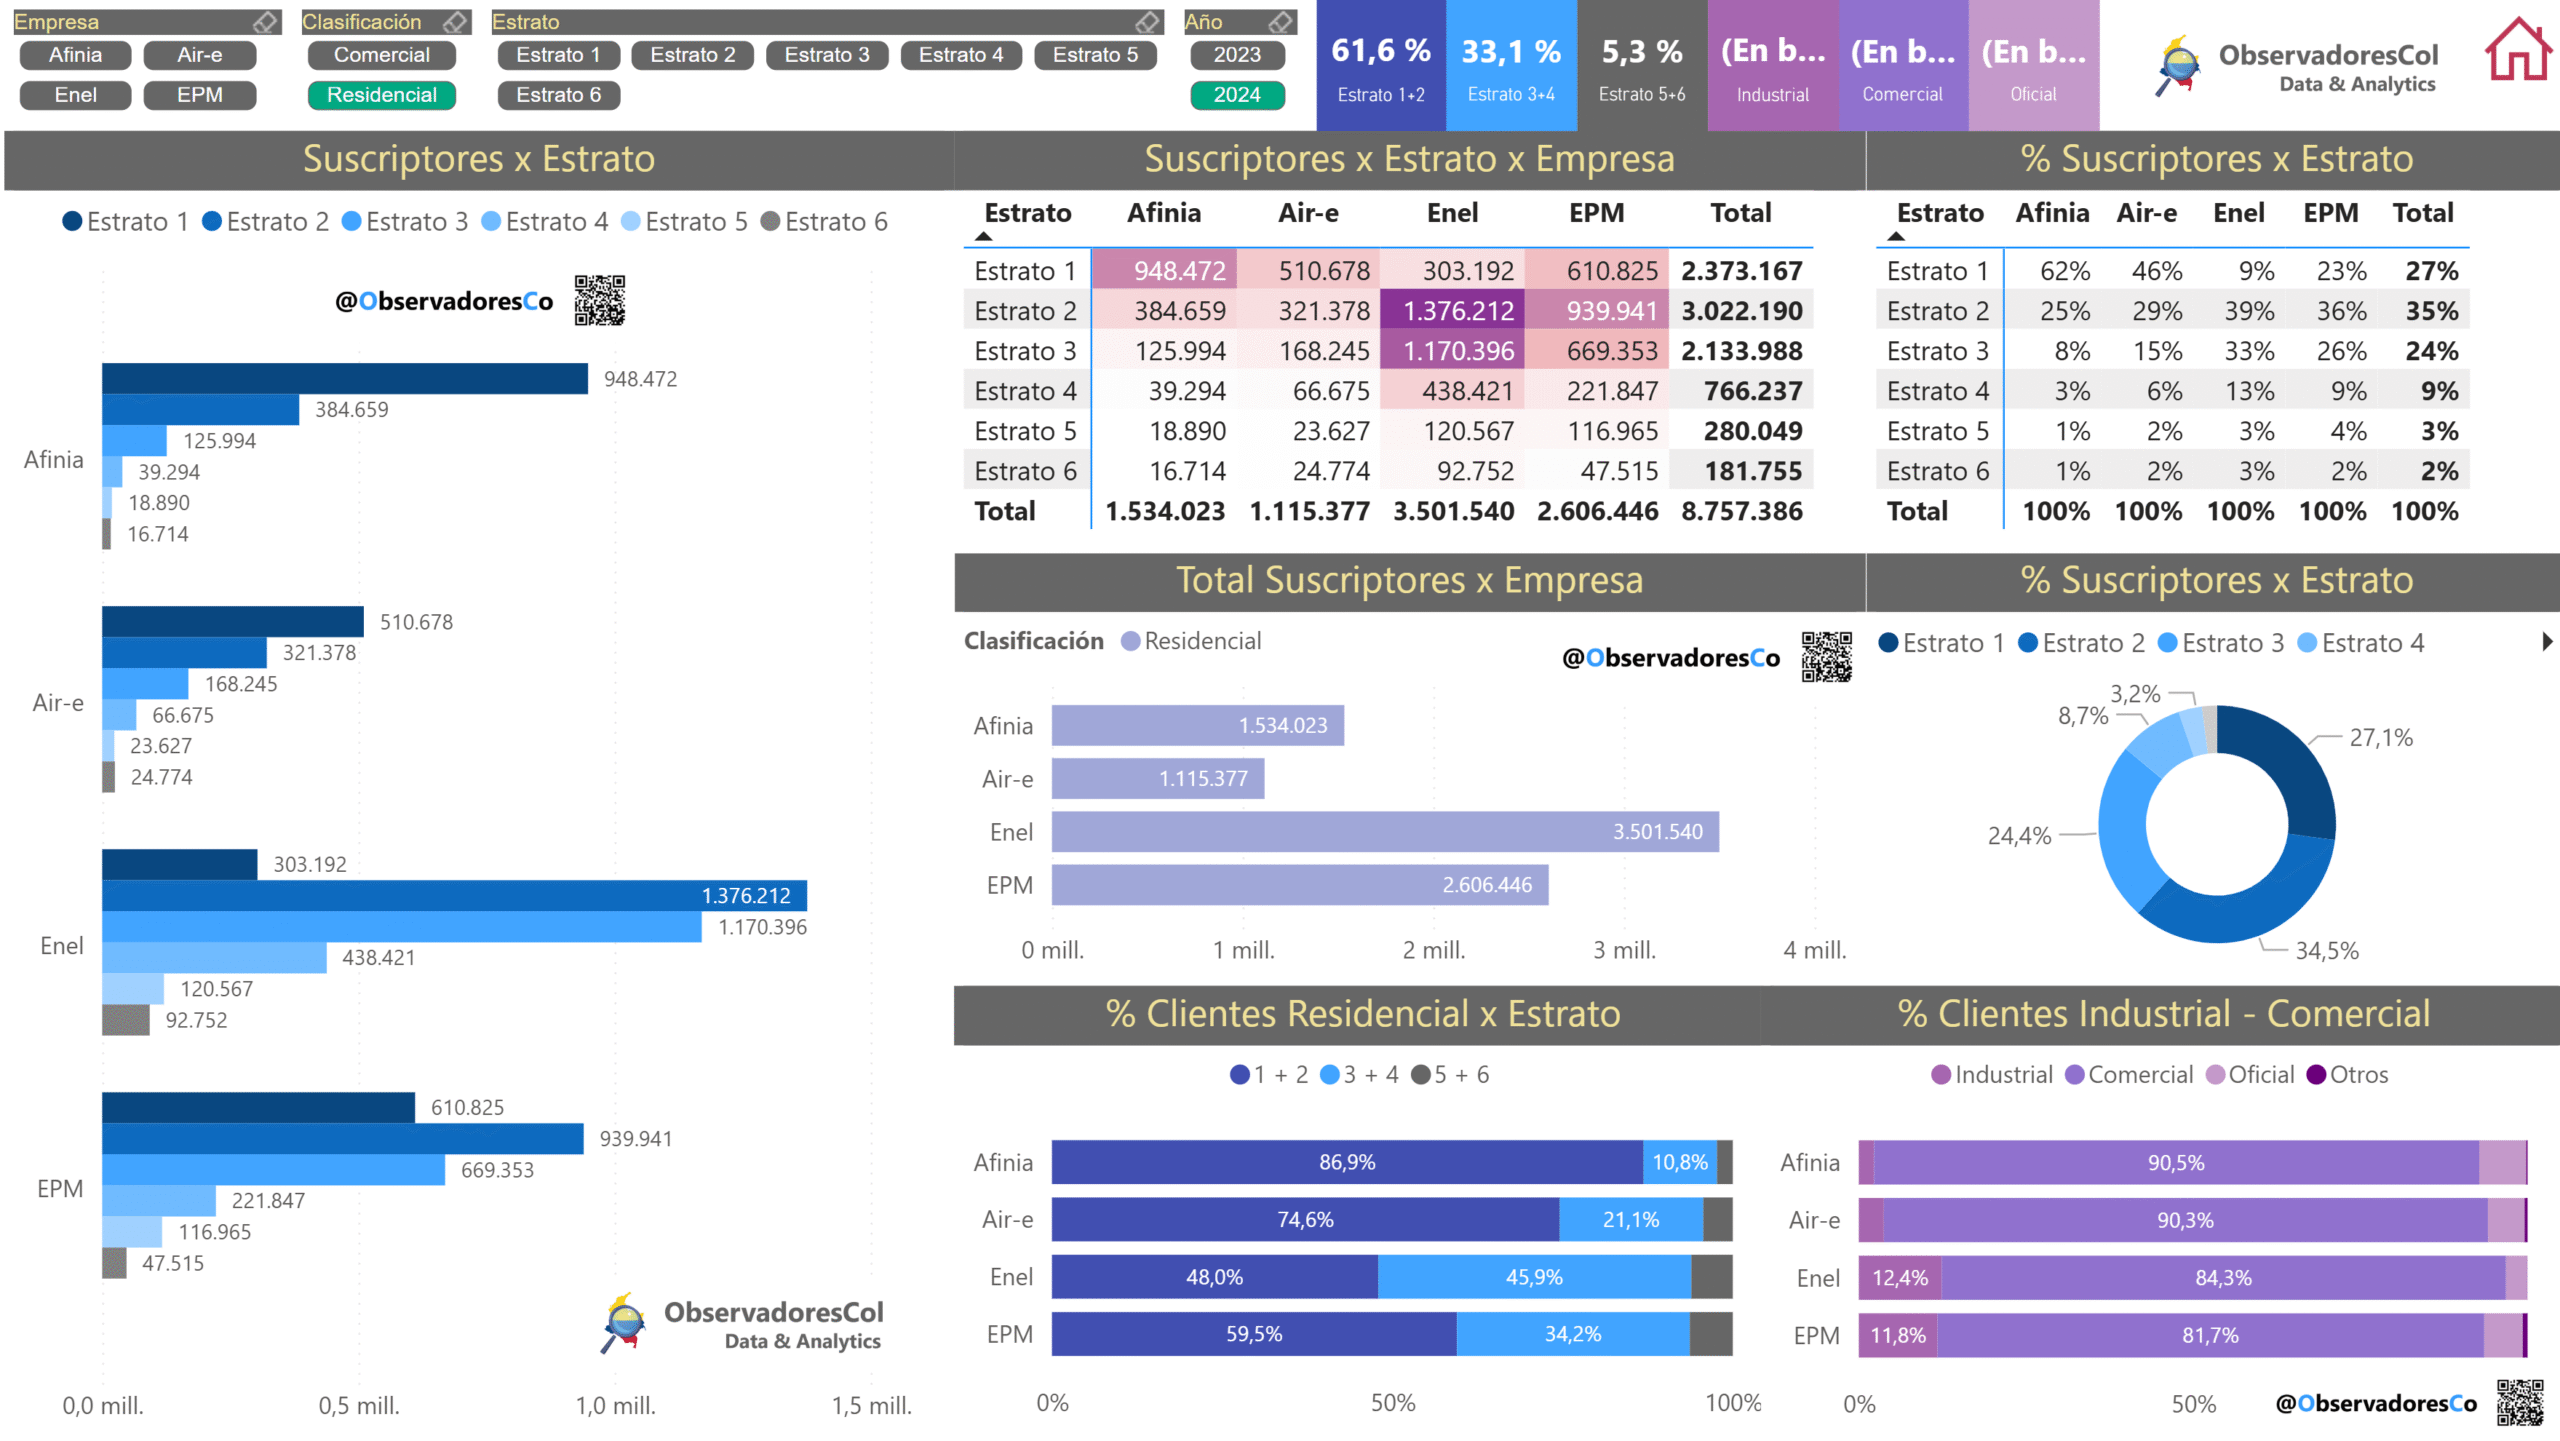Click the Estrato 1 legend color dot
The height and width of the screenshot is (1441, 2560).
pos(72,221)
